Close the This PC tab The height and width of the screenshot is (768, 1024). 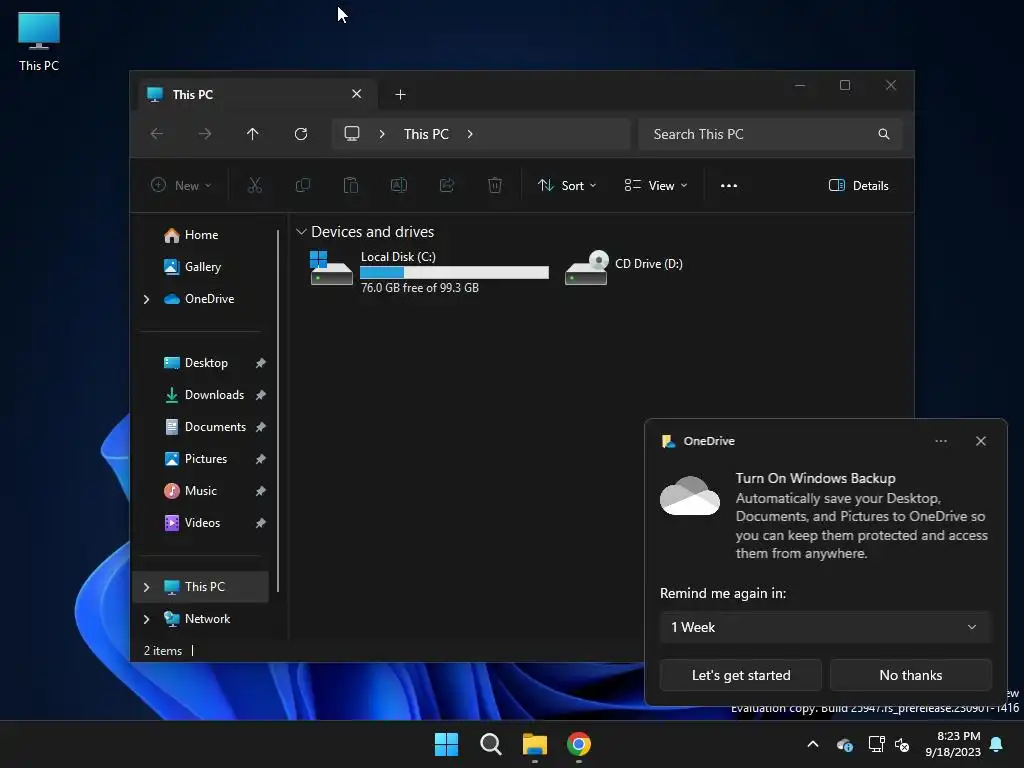tap(357, 94)
